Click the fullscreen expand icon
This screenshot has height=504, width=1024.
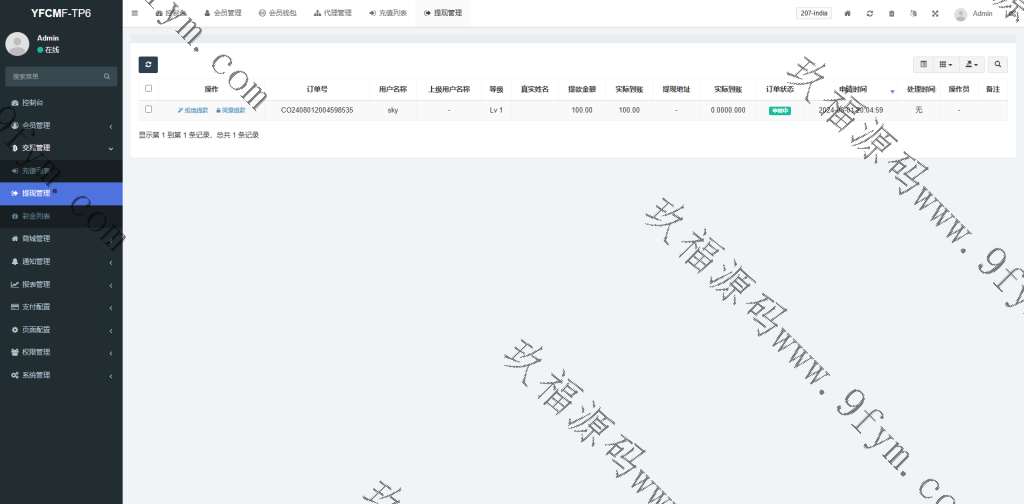pyautogui.click(x=935, y=13)
